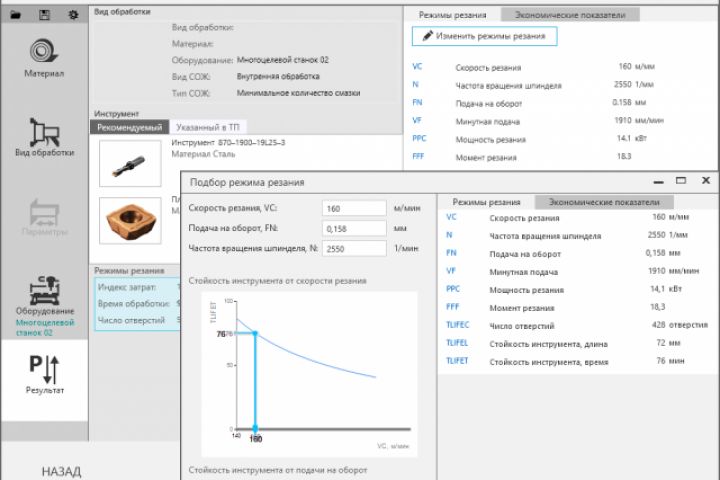
Task: Click PPC code in main window results
Action: click(419, 138)
